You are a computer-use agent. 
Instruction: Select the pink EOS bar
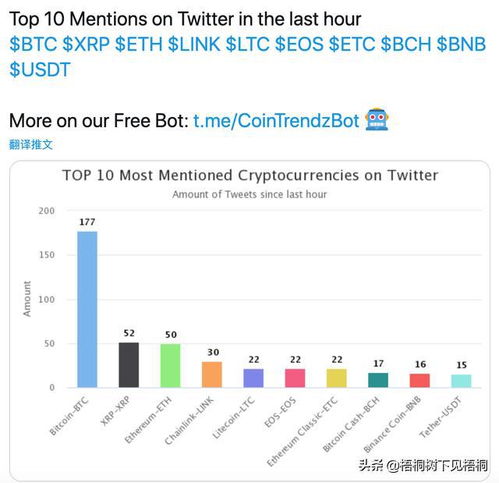tap(295, 378)
